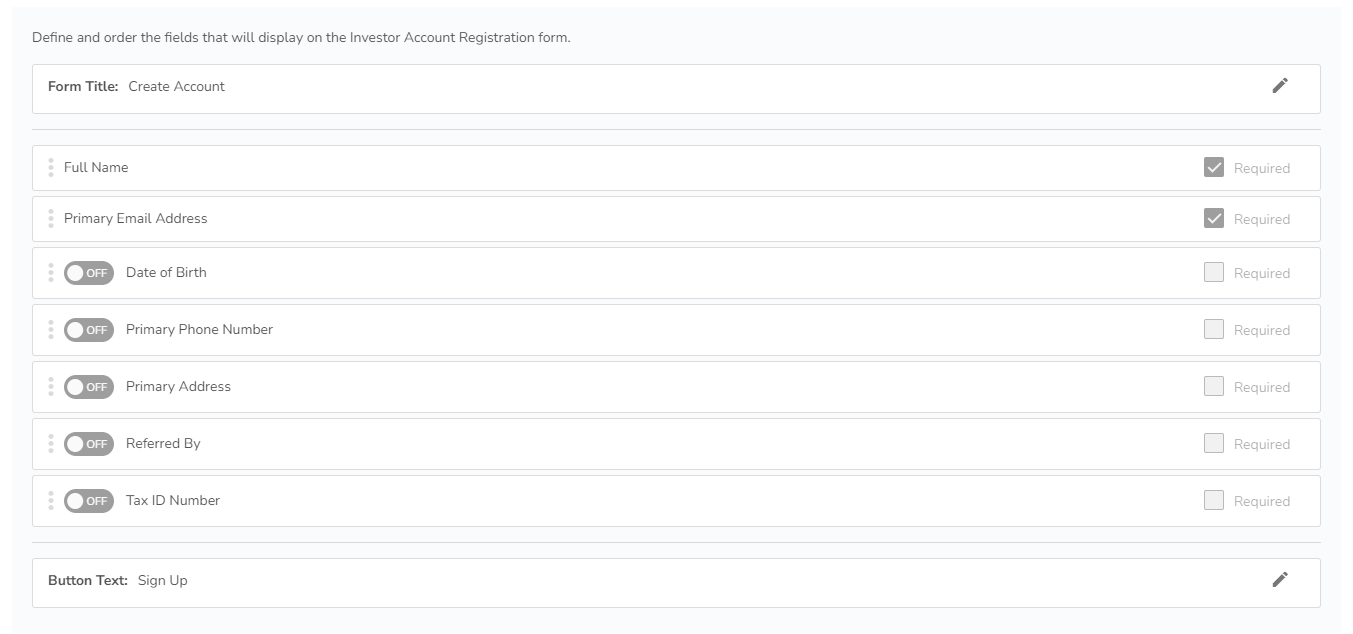
Task: Click the Form Title 'Create Account' text
Action: click(x=176, y=87)
